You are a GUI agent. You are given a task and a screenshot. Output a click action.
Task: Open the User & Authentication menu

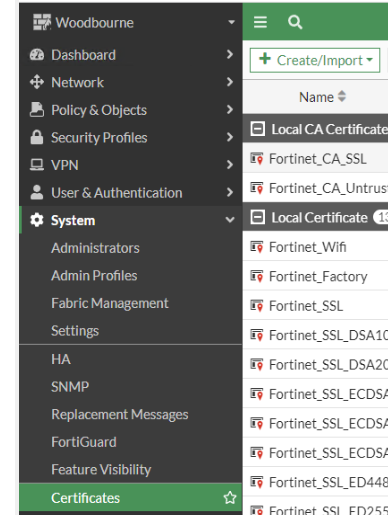pos(131,192)
